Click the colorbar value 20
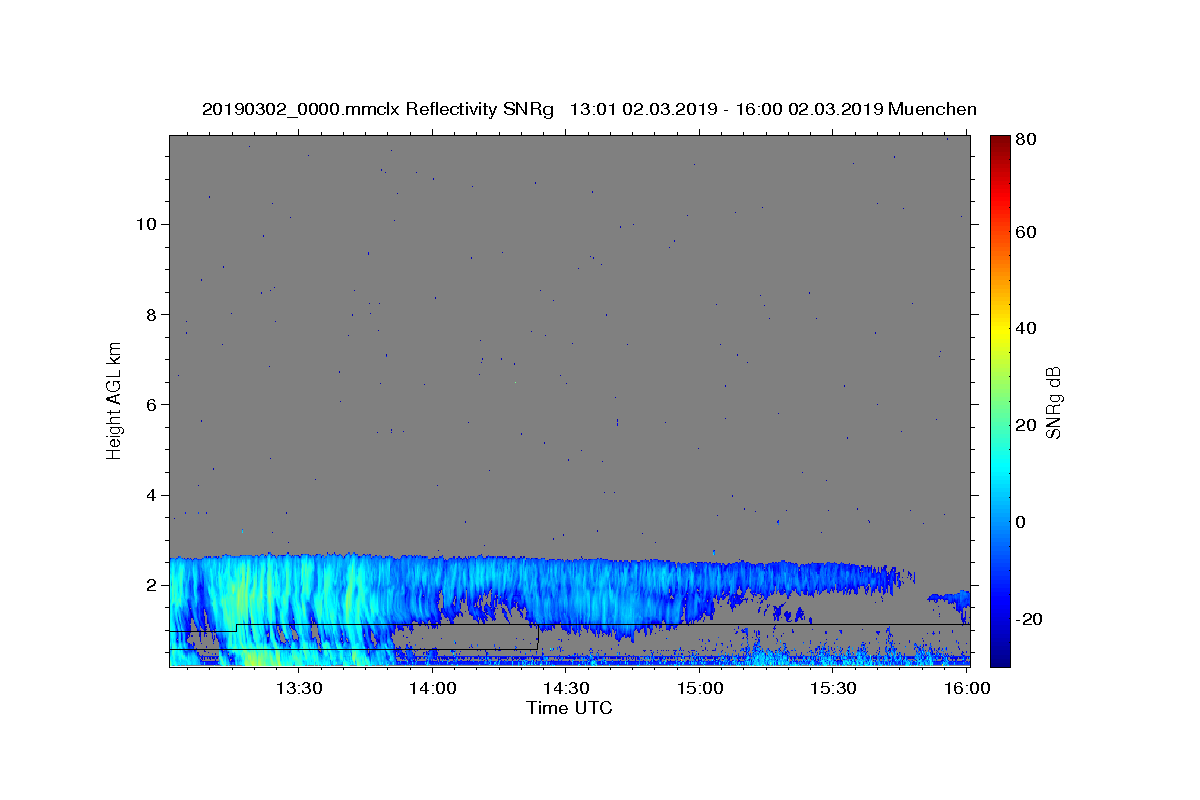The image size is (1200, 800). (x=1027, y=425)
